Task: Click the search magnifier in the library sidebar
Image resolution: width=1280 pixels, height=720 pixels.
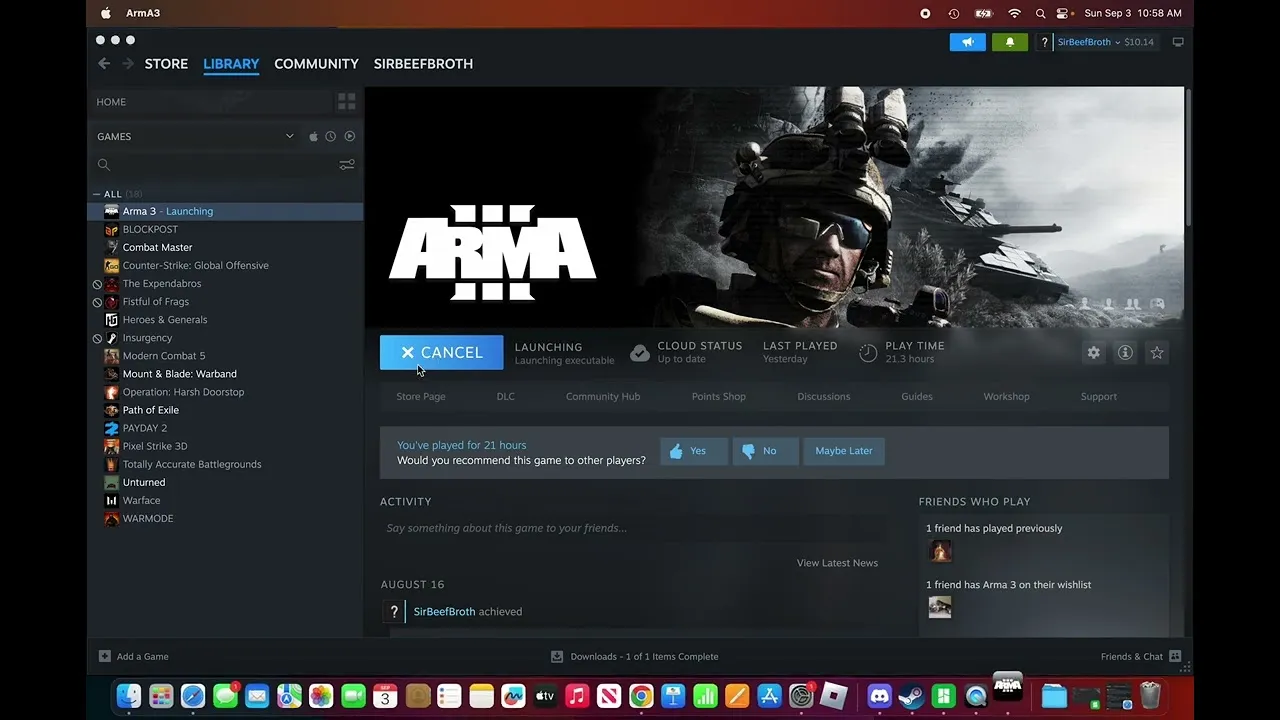Action: (x=104, y=164)
